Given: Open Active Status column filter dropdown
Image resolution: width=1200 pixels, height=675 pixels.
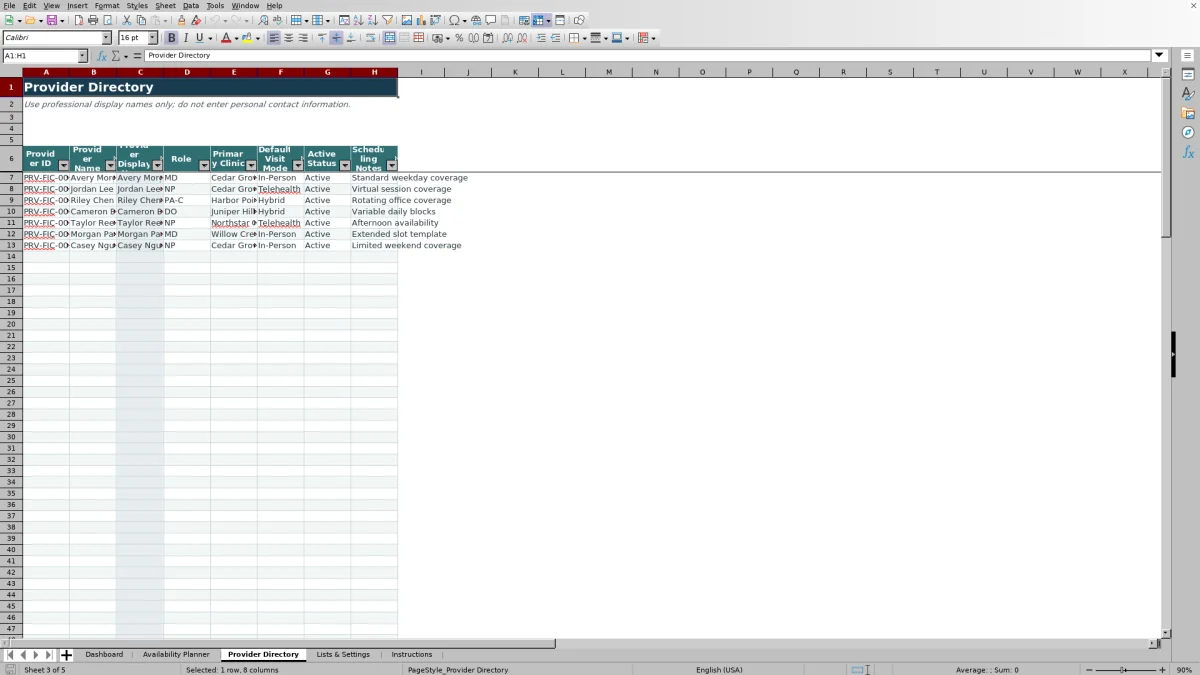Looking at the screenshot, I should [x=345, y=165].
